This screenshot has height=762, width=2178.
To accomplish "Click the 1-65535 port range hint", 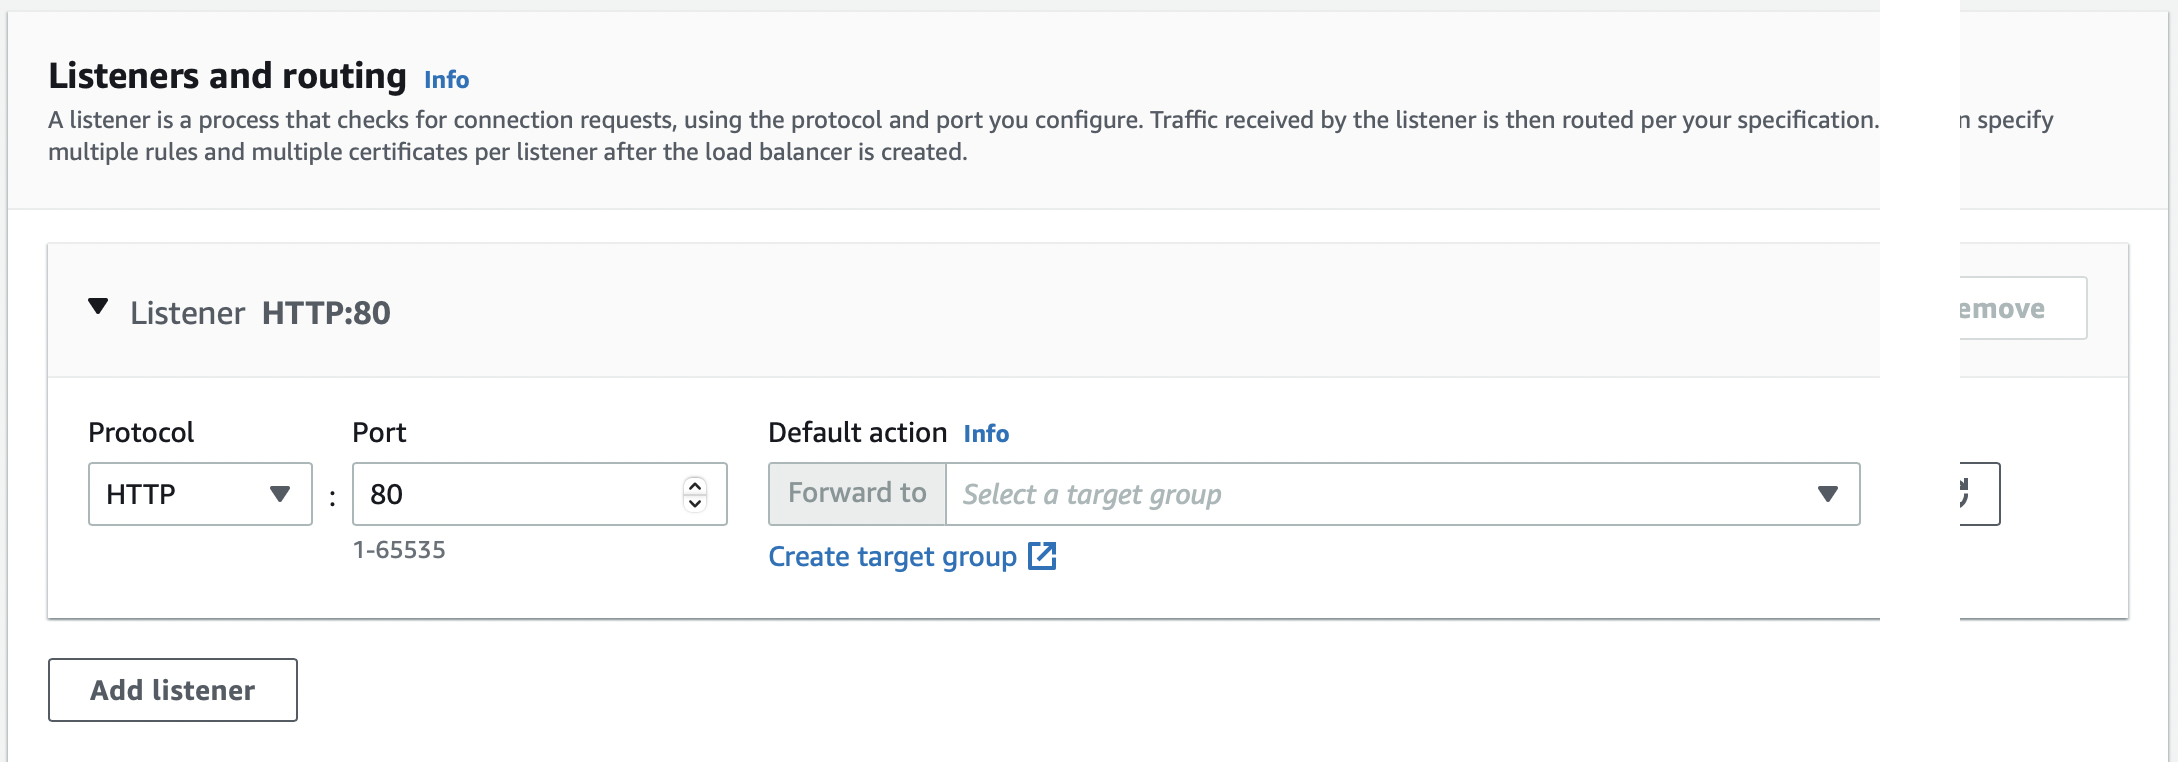I will point(399,550).
